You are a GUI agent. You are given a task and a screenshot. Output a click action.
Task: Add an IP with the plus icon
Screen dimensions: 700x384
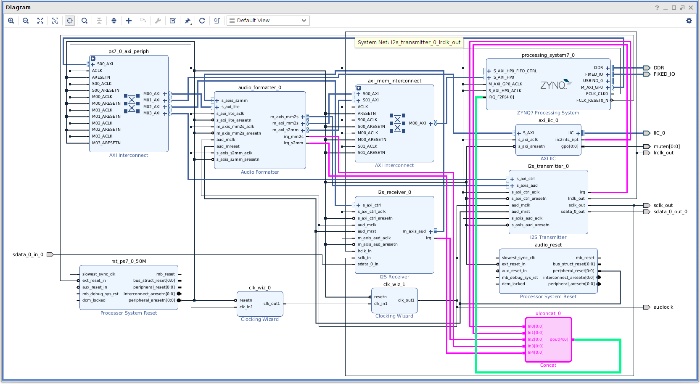tap(129, 21)
